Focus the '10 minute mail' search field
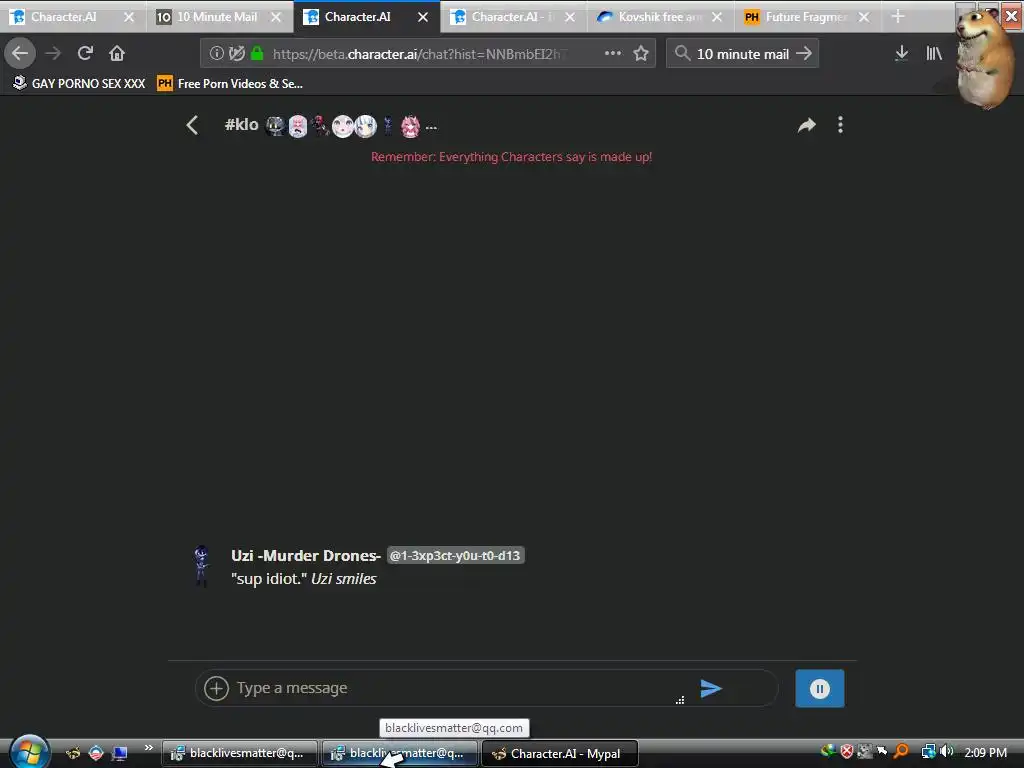 point(743,54)
